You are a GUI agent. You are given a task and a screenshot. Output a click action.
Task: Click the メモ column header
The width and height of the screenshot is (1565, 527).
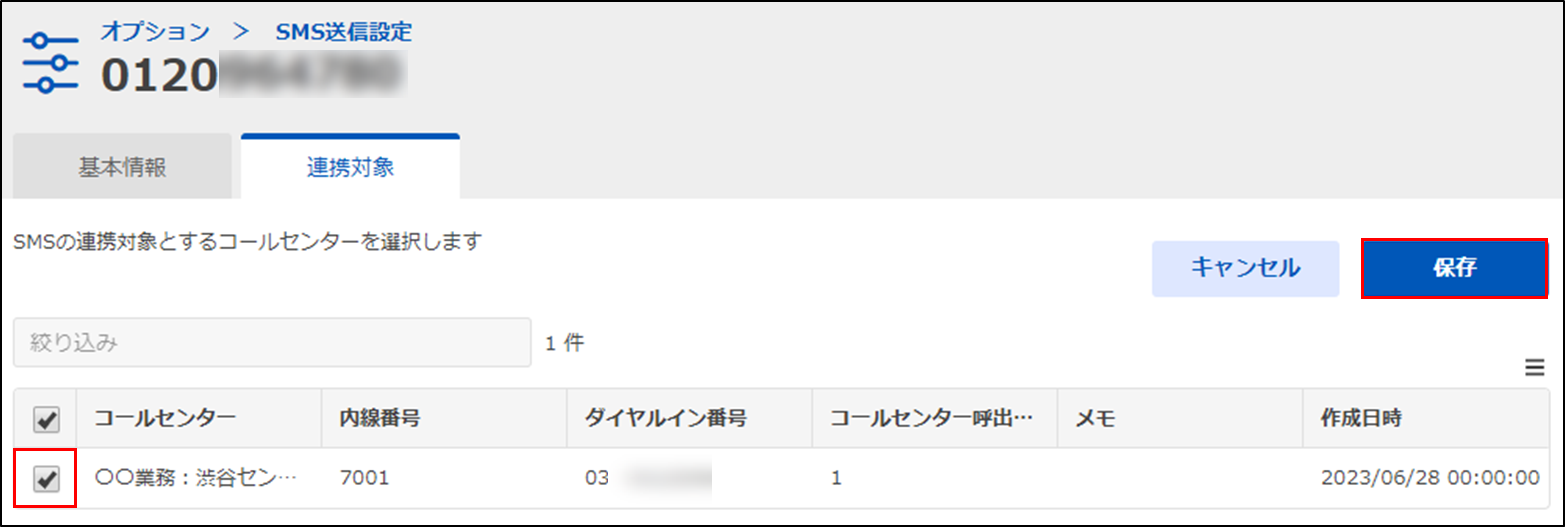coord(1180,419)
